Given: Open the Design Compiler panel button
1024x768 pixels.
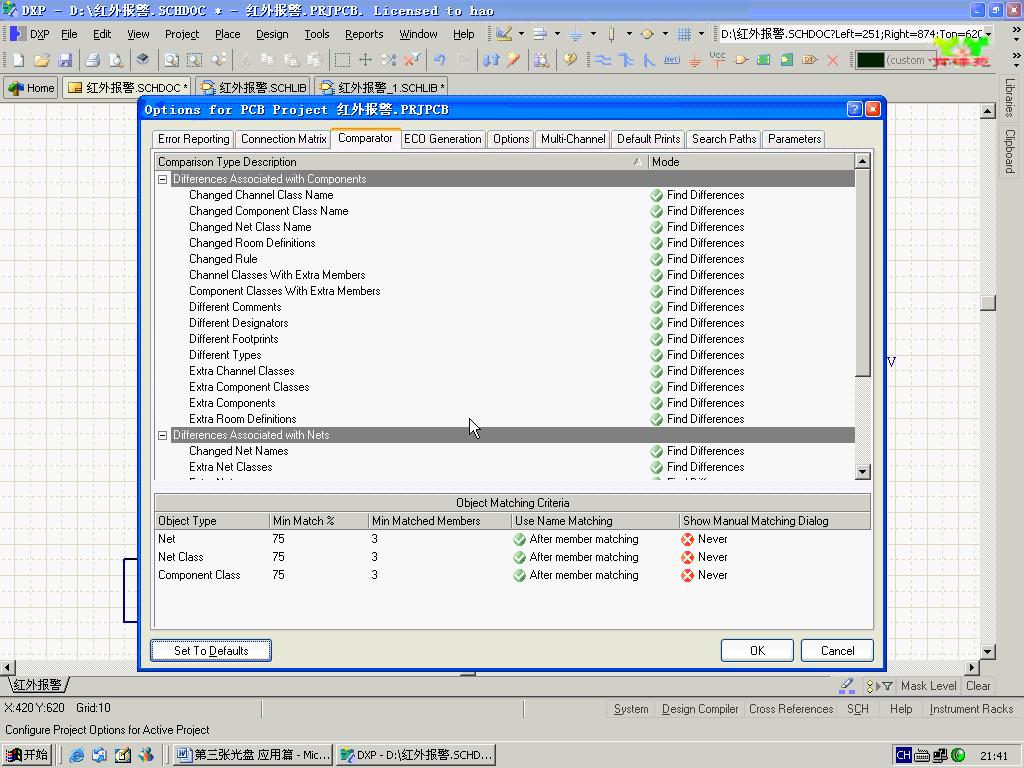Looking at the screenshot, I should coord(699,709).
